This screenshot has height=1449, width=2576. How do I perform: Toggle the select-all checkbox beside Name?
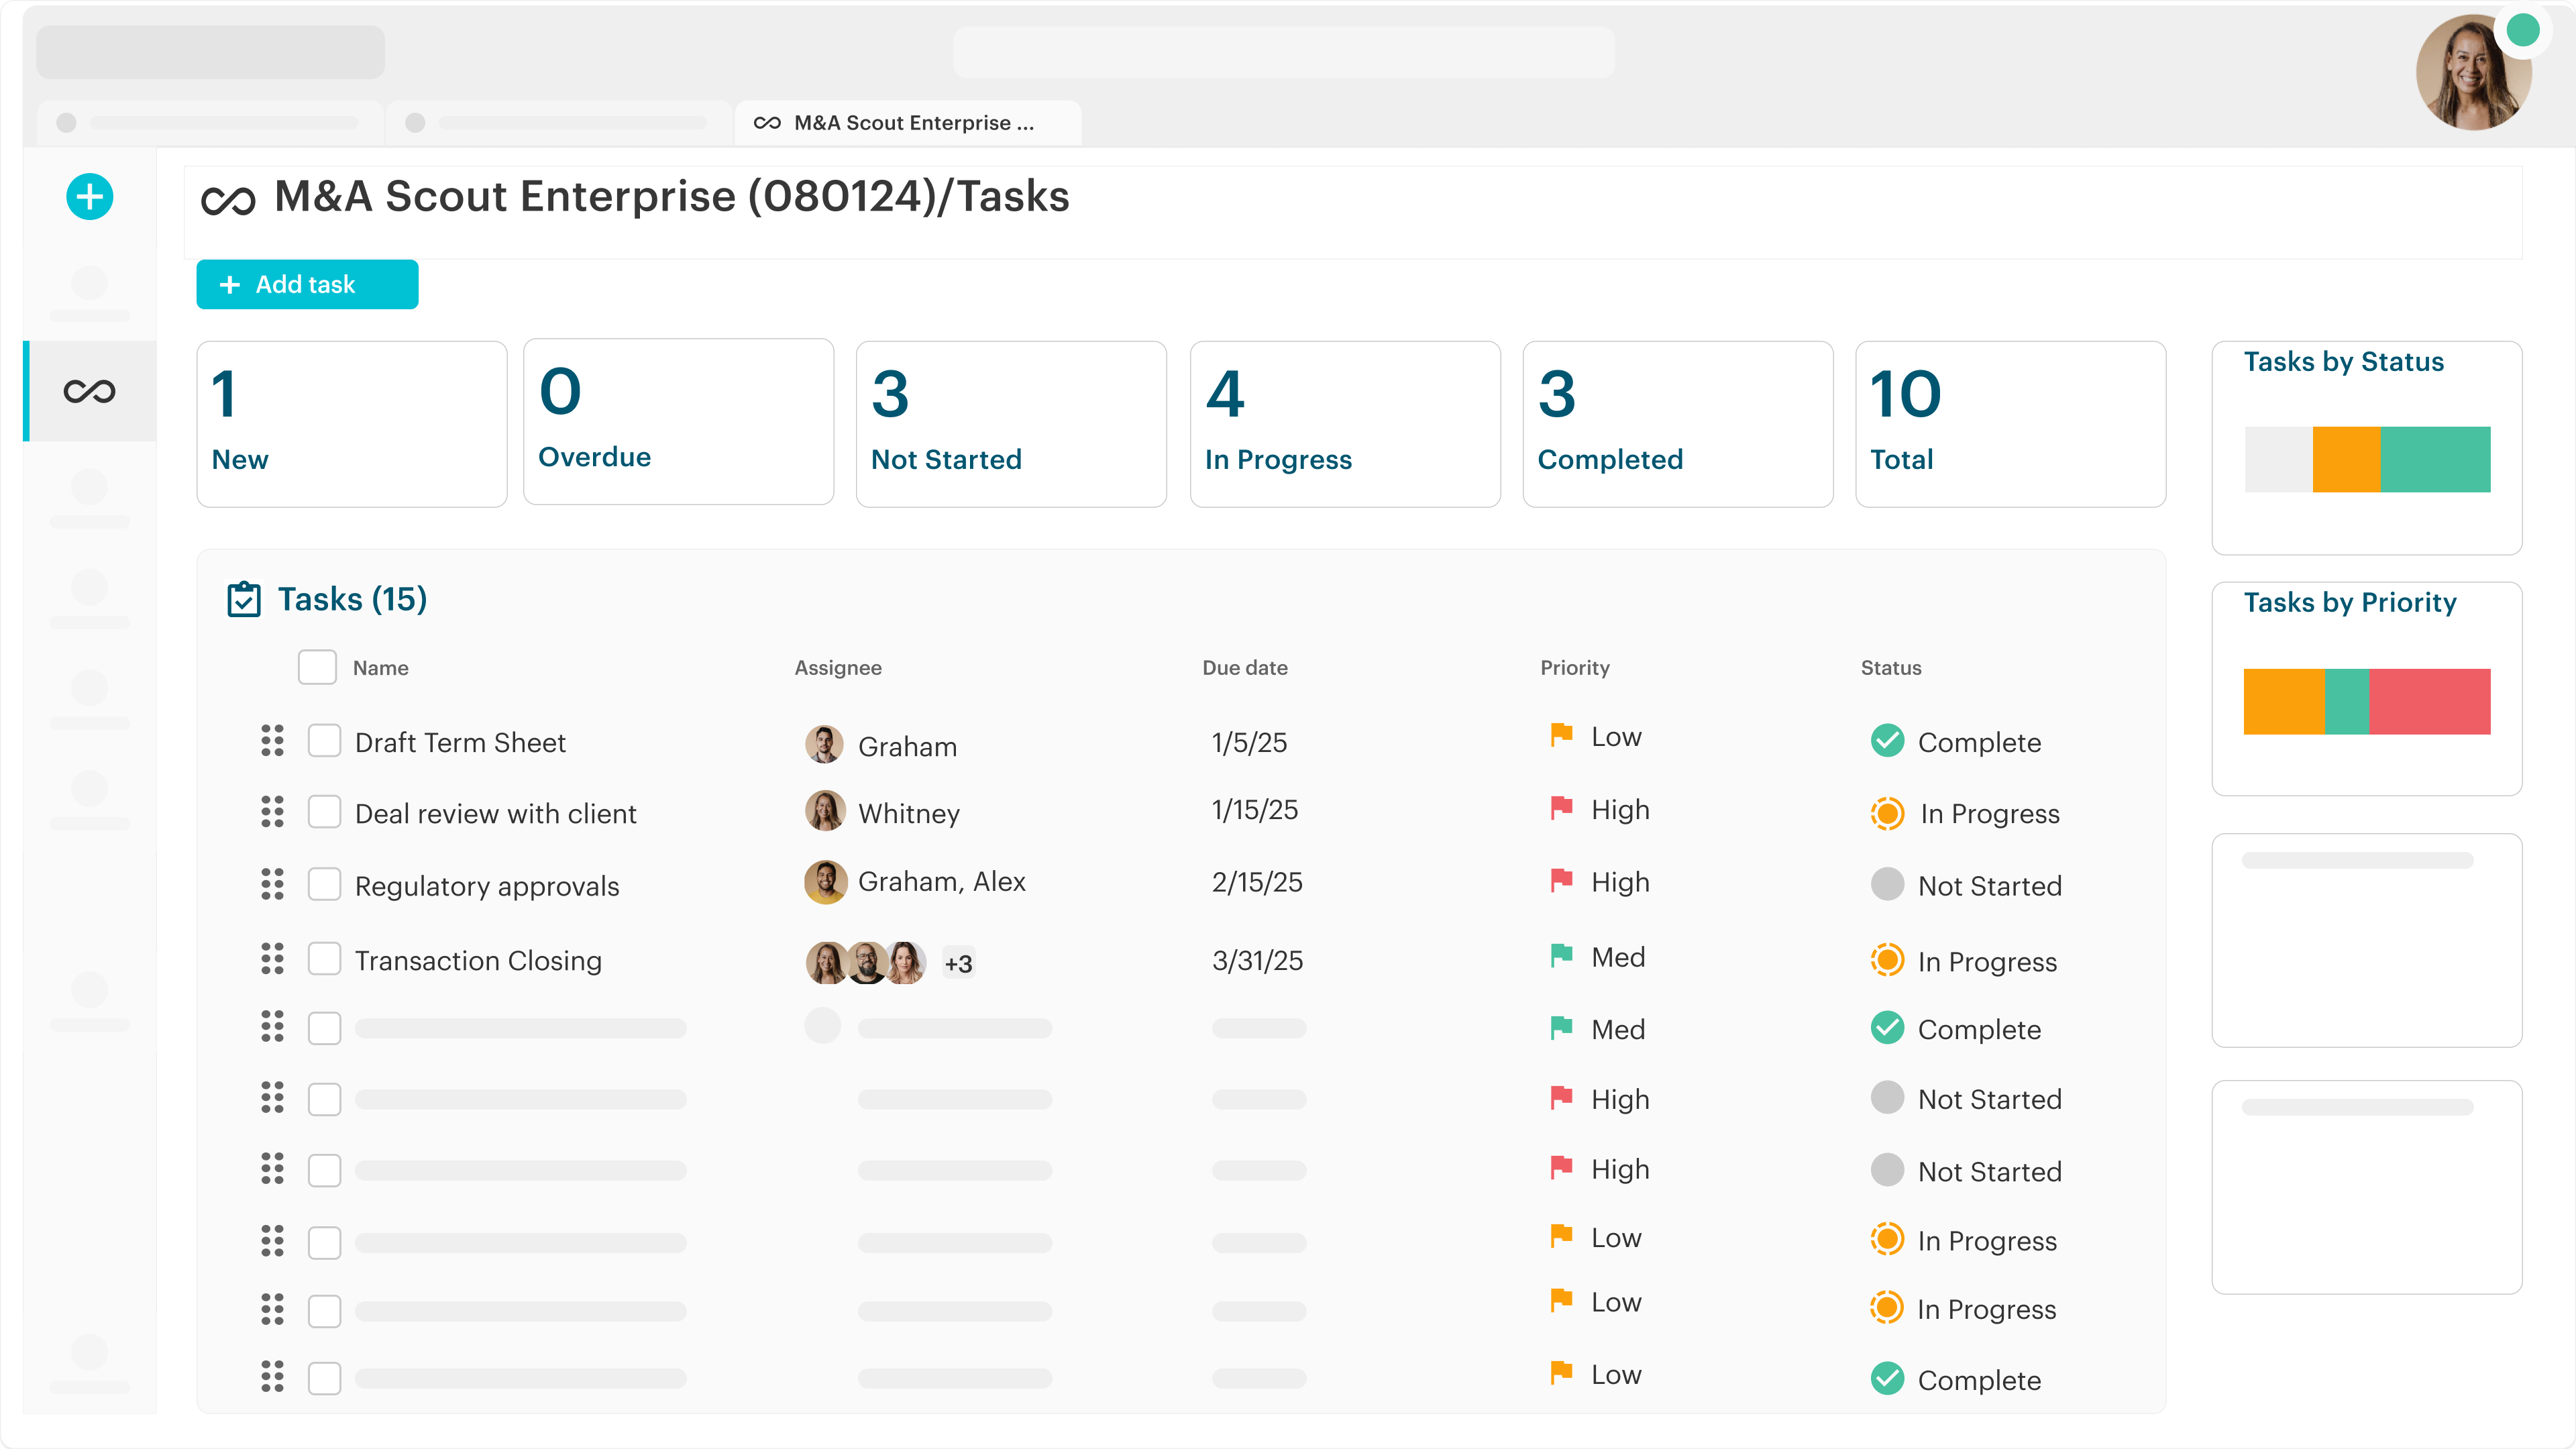click(317, 667)
